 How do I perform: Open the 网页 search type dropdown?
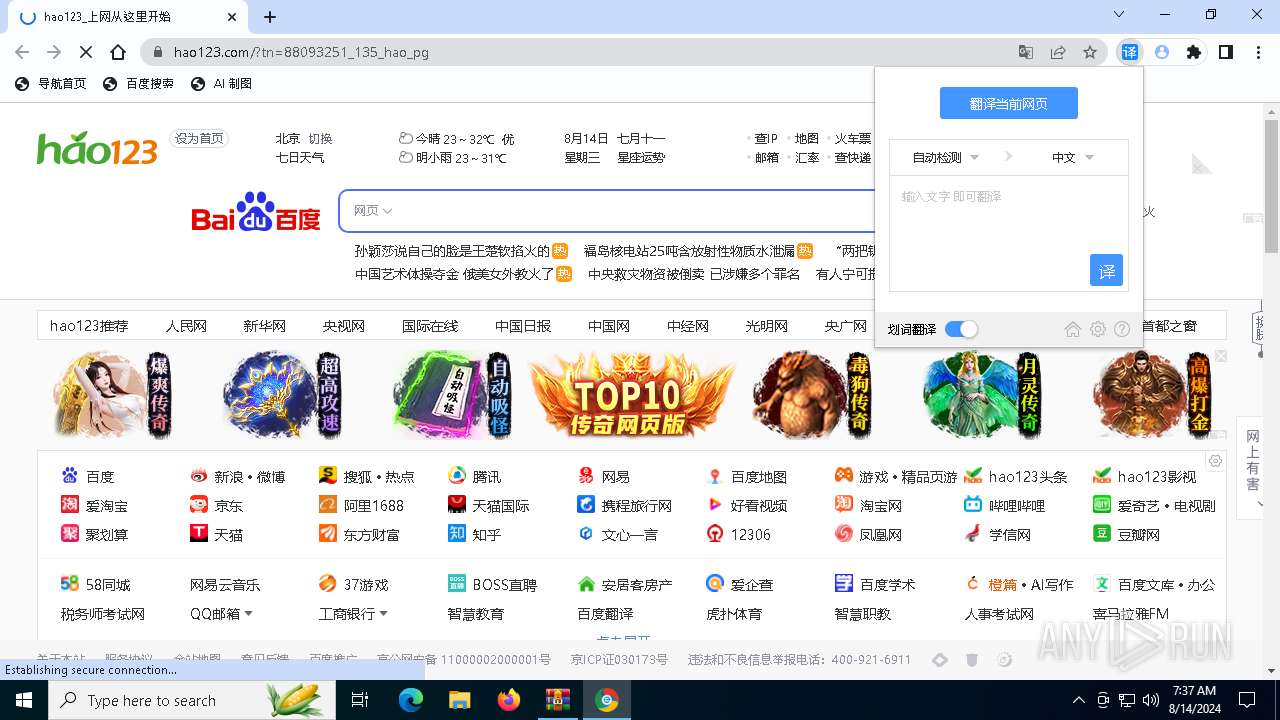[x=373, y=211]
